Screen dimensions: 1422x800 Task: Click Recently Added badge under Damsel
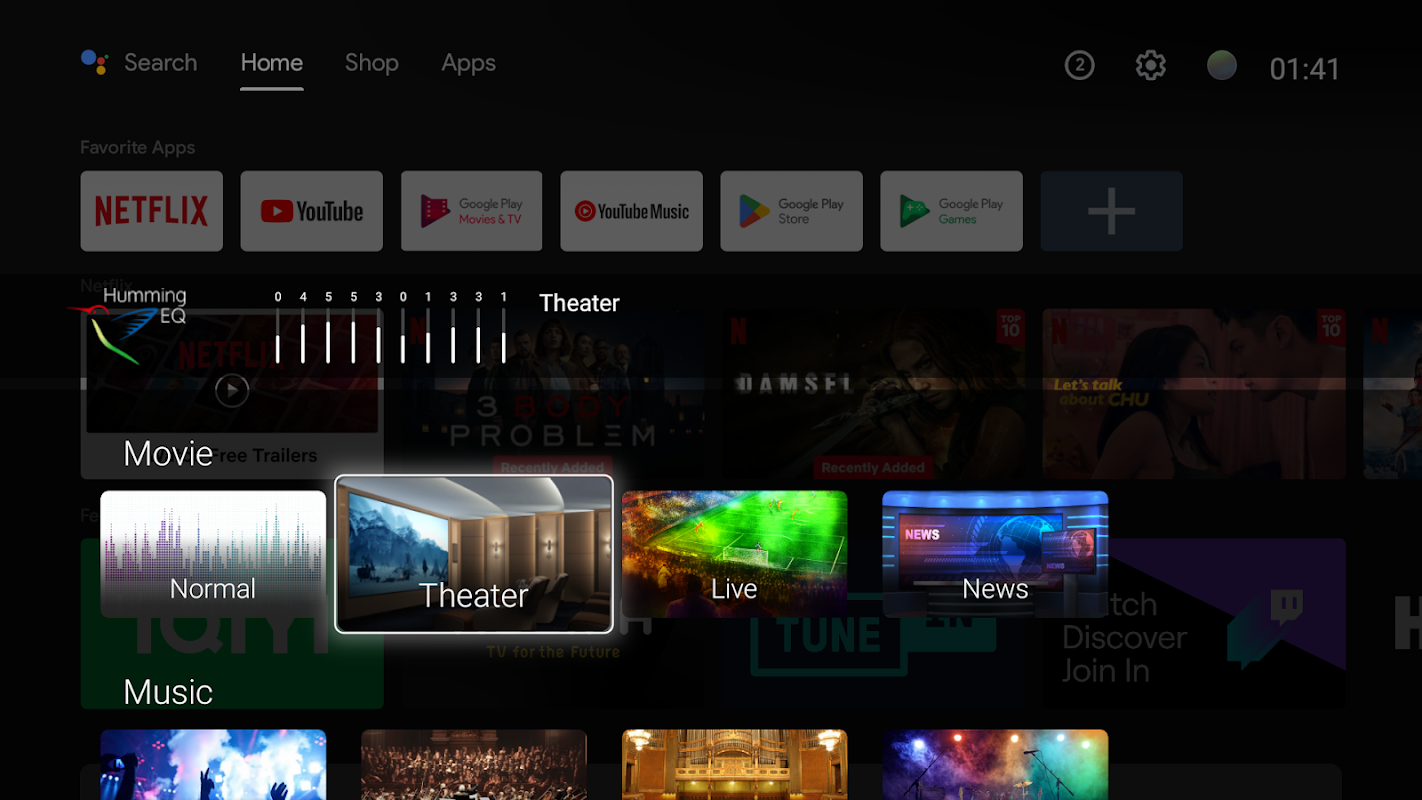[873, 467]
